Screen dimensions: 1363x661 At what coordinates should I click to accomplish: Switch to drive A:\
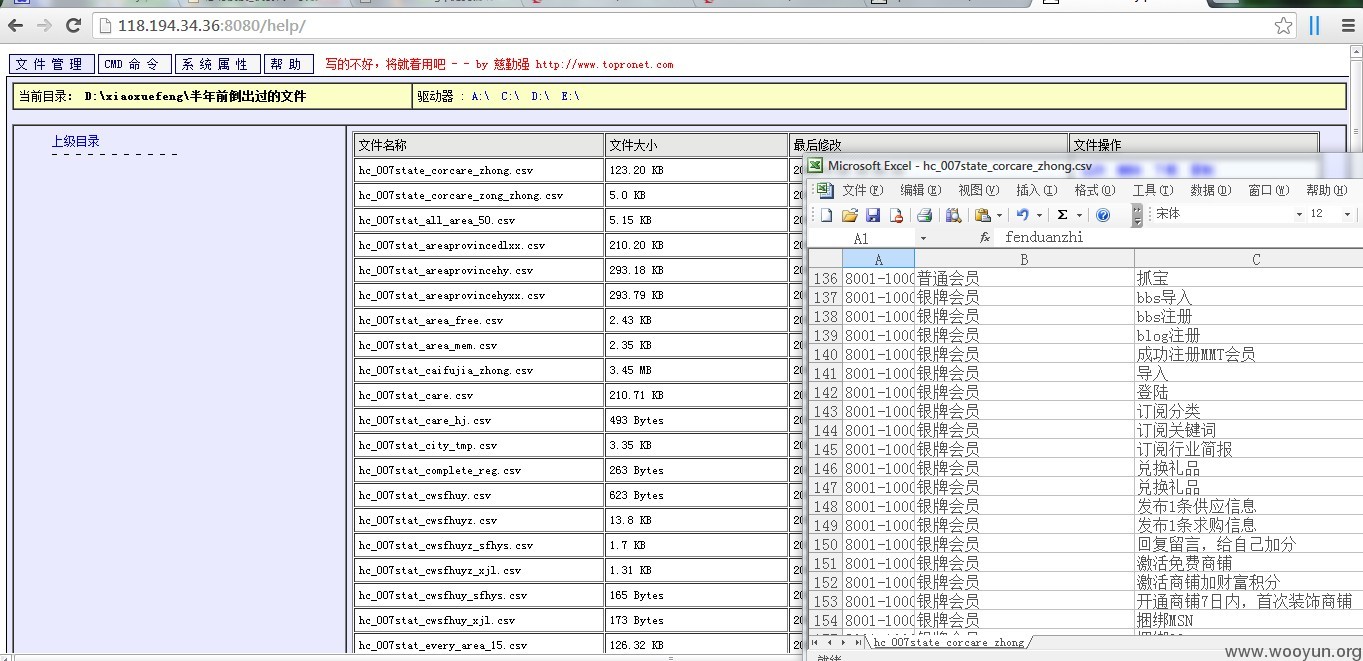click(480, 97)
